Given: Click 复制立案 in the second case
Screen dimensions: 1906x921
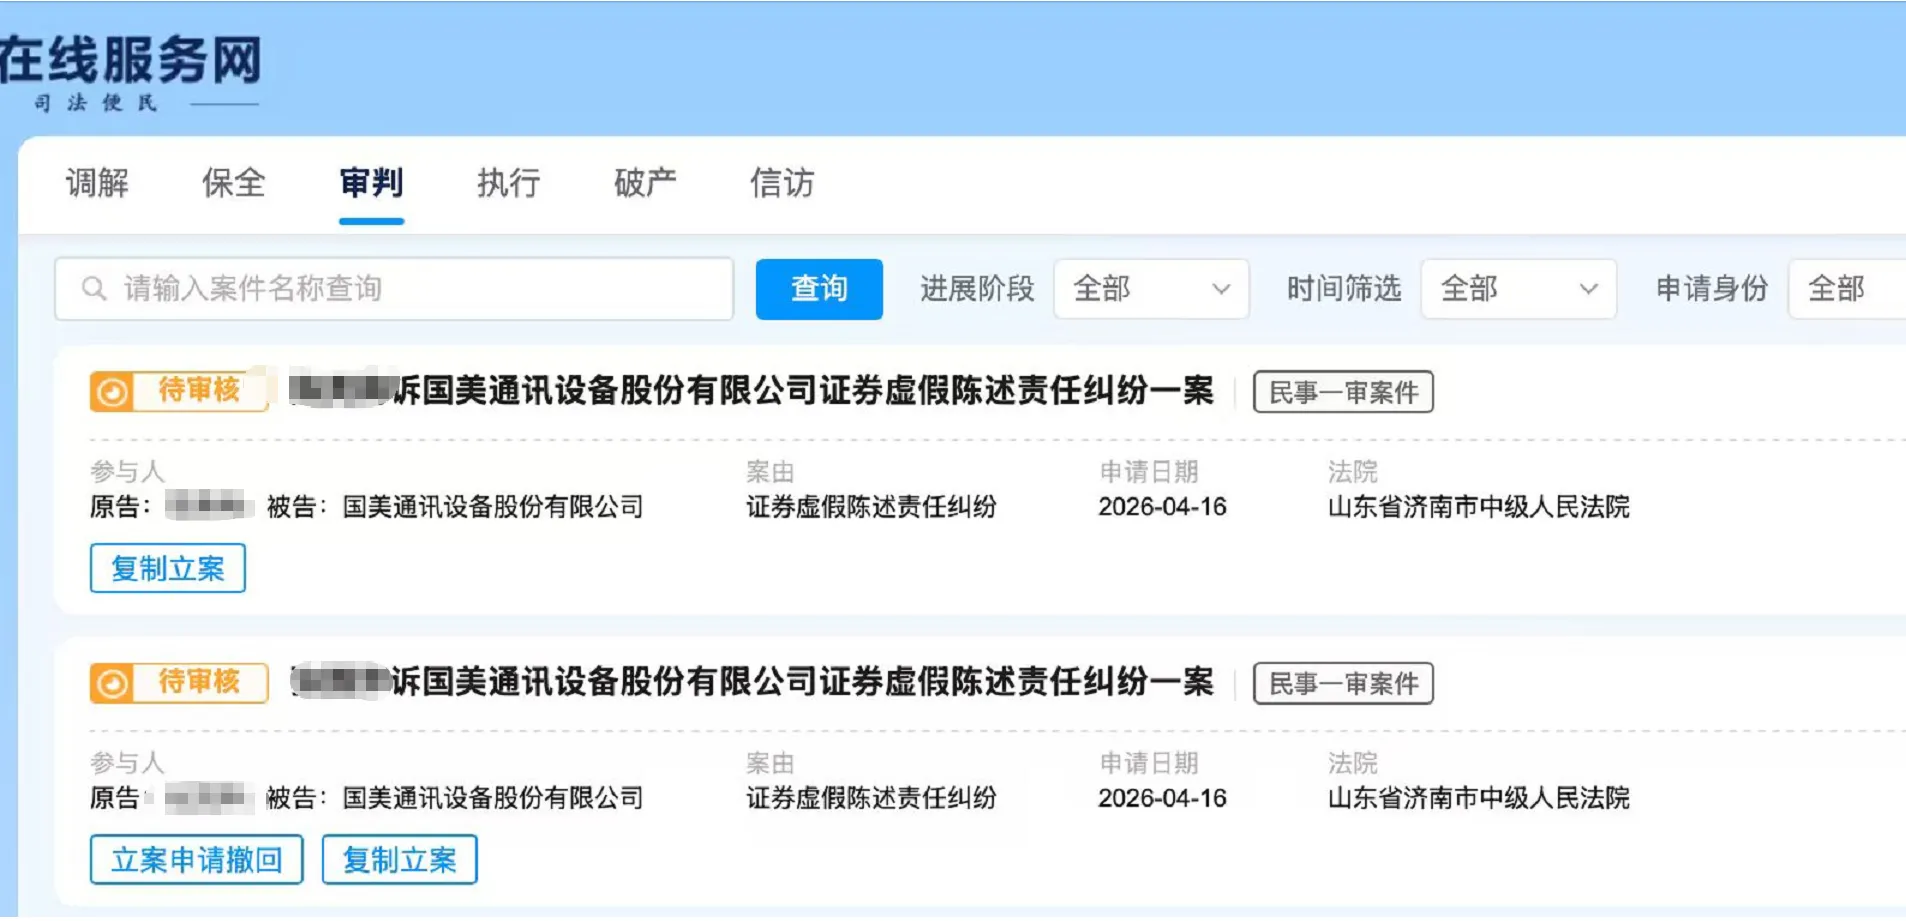Looking at the screenshot, I should point(399,860).
